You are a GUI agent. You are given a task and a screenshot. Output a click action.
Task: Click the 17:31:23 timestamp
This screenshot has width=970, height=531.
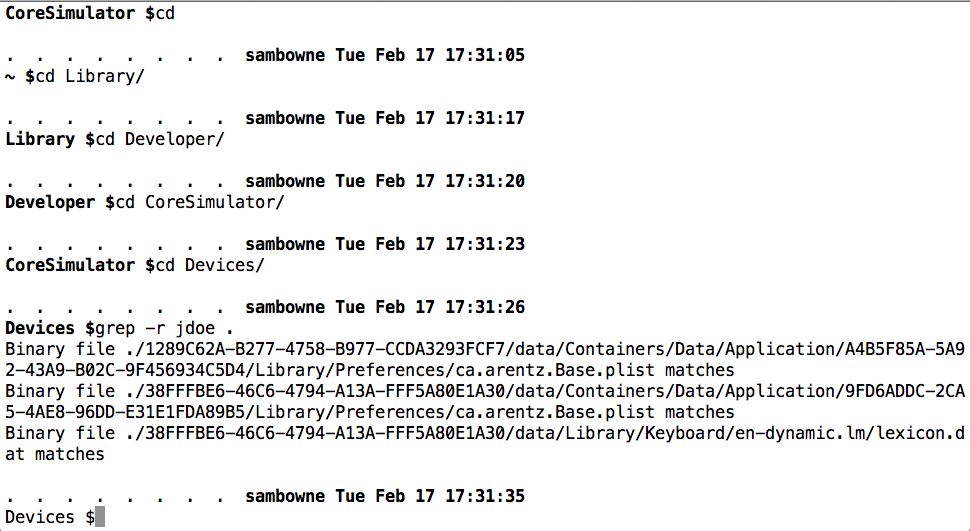coord(484,244)
